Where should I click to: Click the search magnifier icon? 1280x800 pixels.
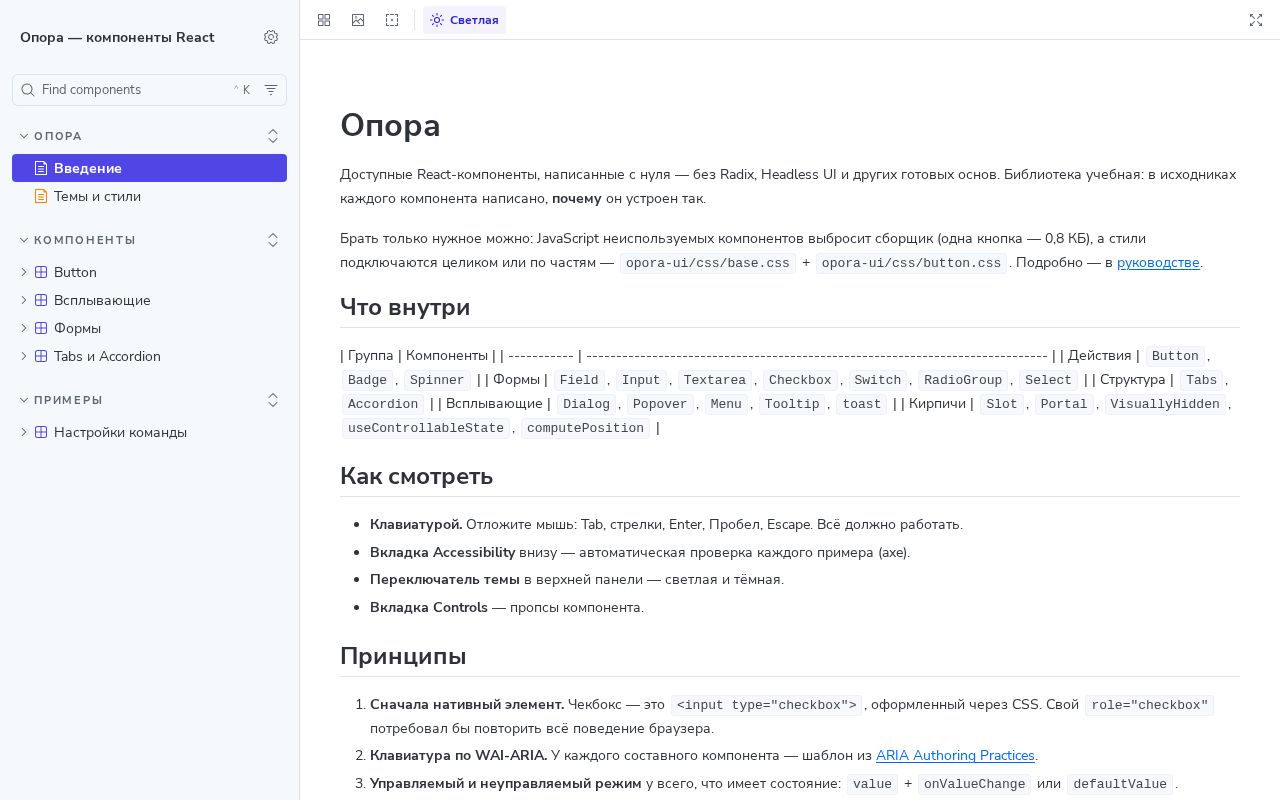pyautogui.click(x=28, y=90)
